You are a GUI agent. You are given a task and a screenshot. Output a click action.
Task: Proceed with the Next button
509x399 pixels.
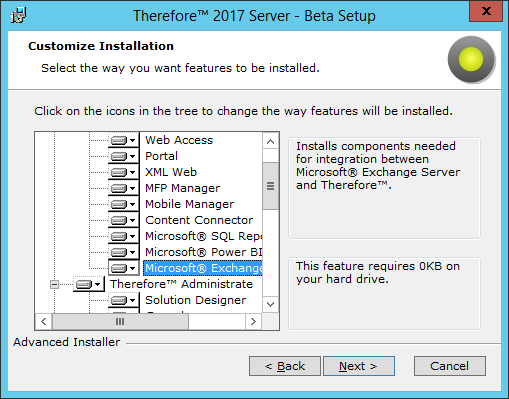359,366
